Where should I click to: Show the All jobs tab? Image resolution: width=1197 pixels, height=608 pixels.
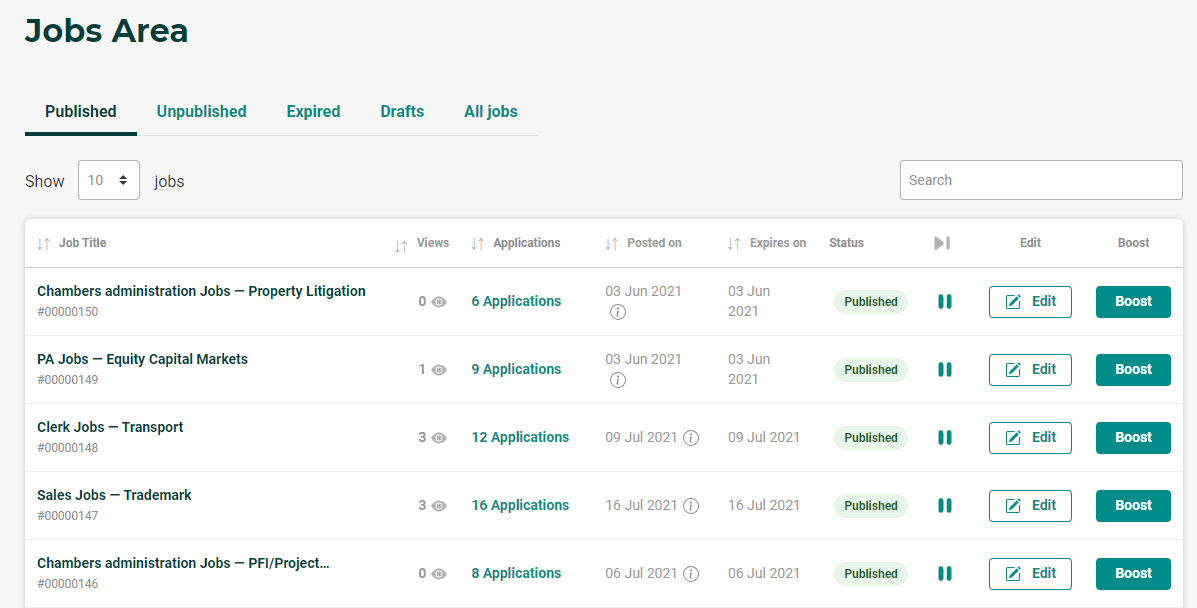(491, 112)
